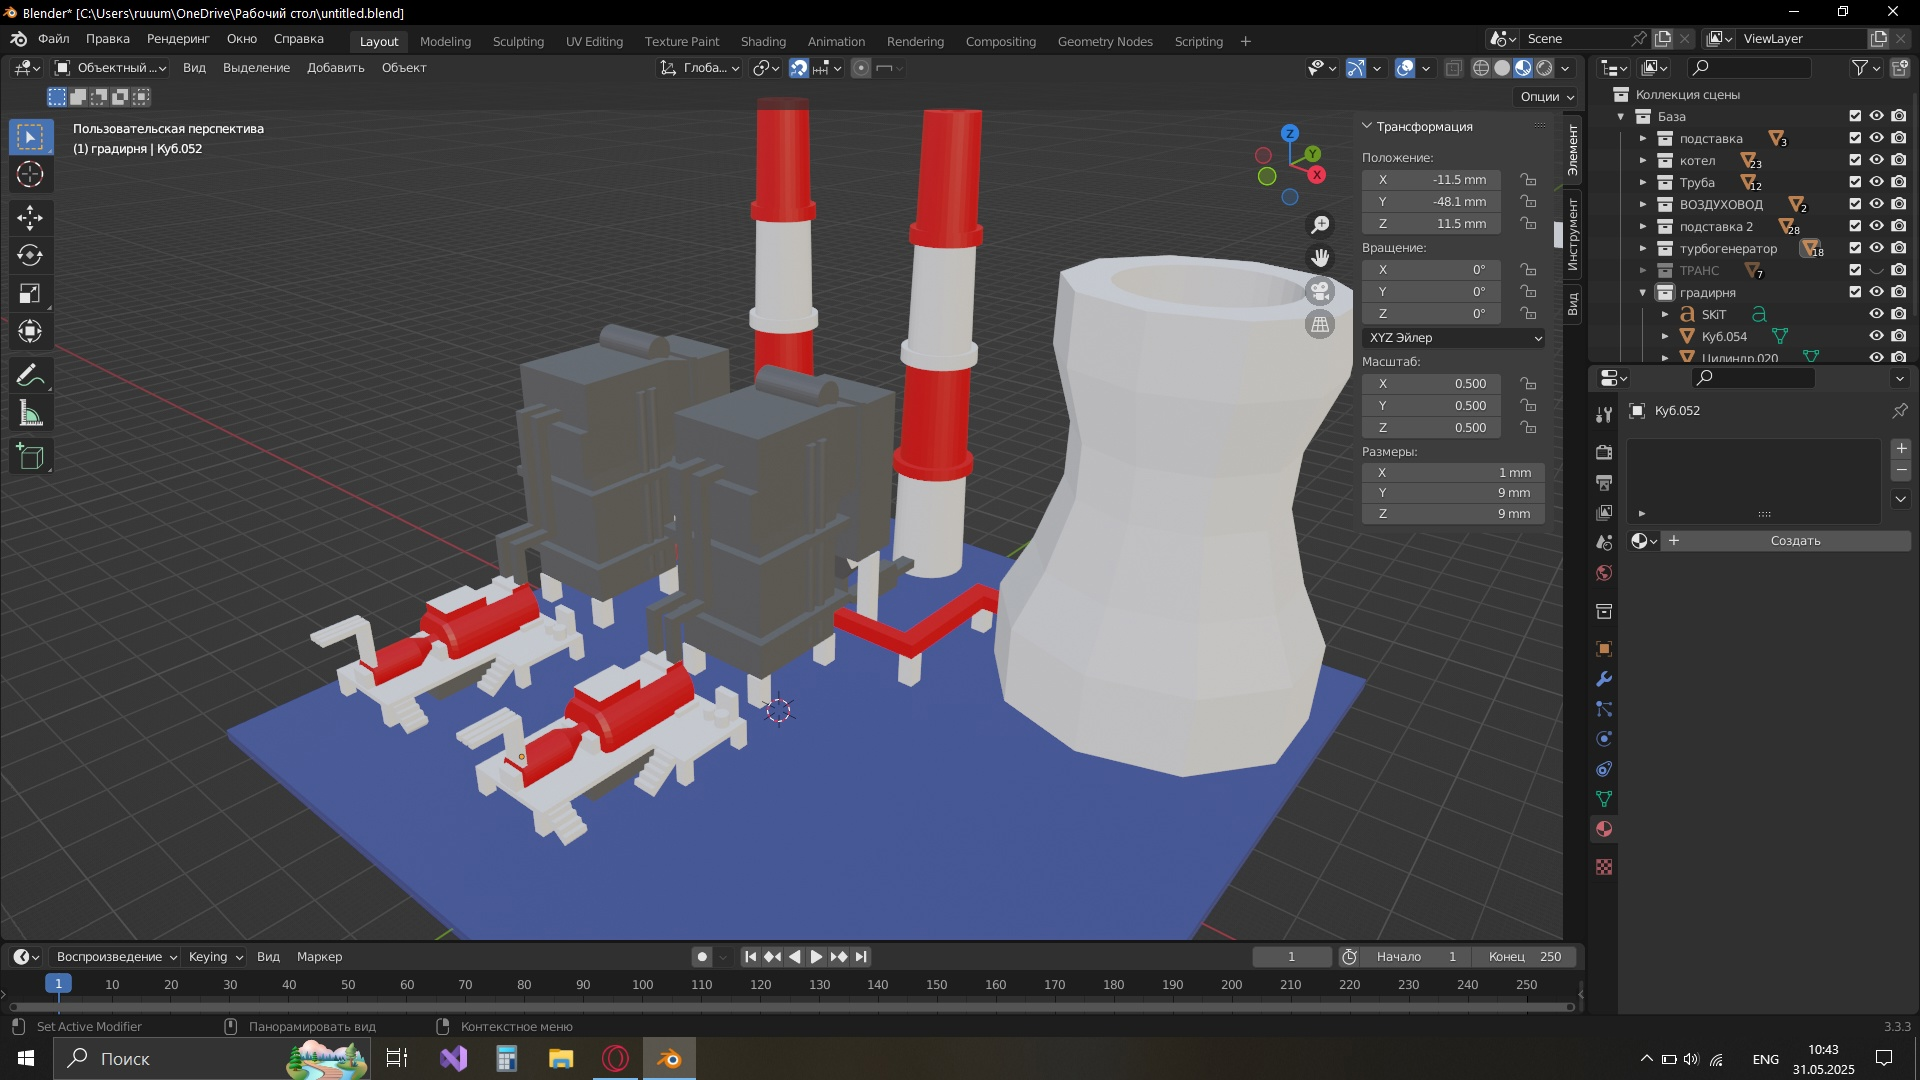1920x1080 pixels.
Task: Choose the Add Cube tool
Action: click(30, 457)
